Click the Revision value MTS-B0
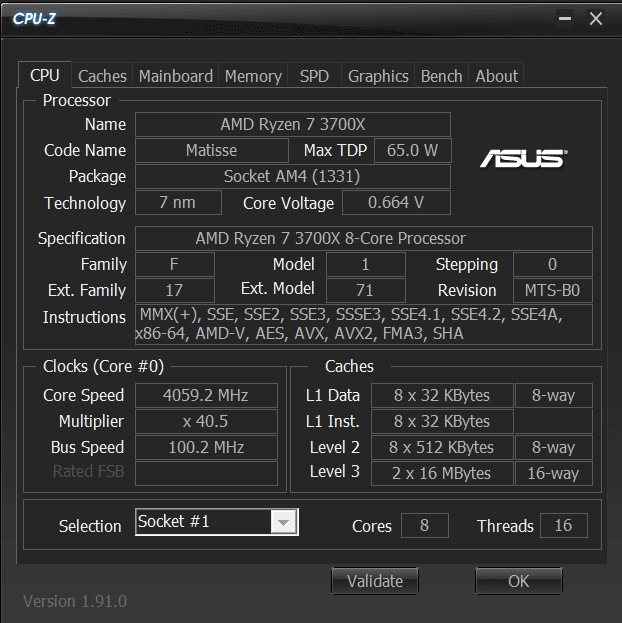The height and width of the screenshot is (623, 622). coord(553,290)
